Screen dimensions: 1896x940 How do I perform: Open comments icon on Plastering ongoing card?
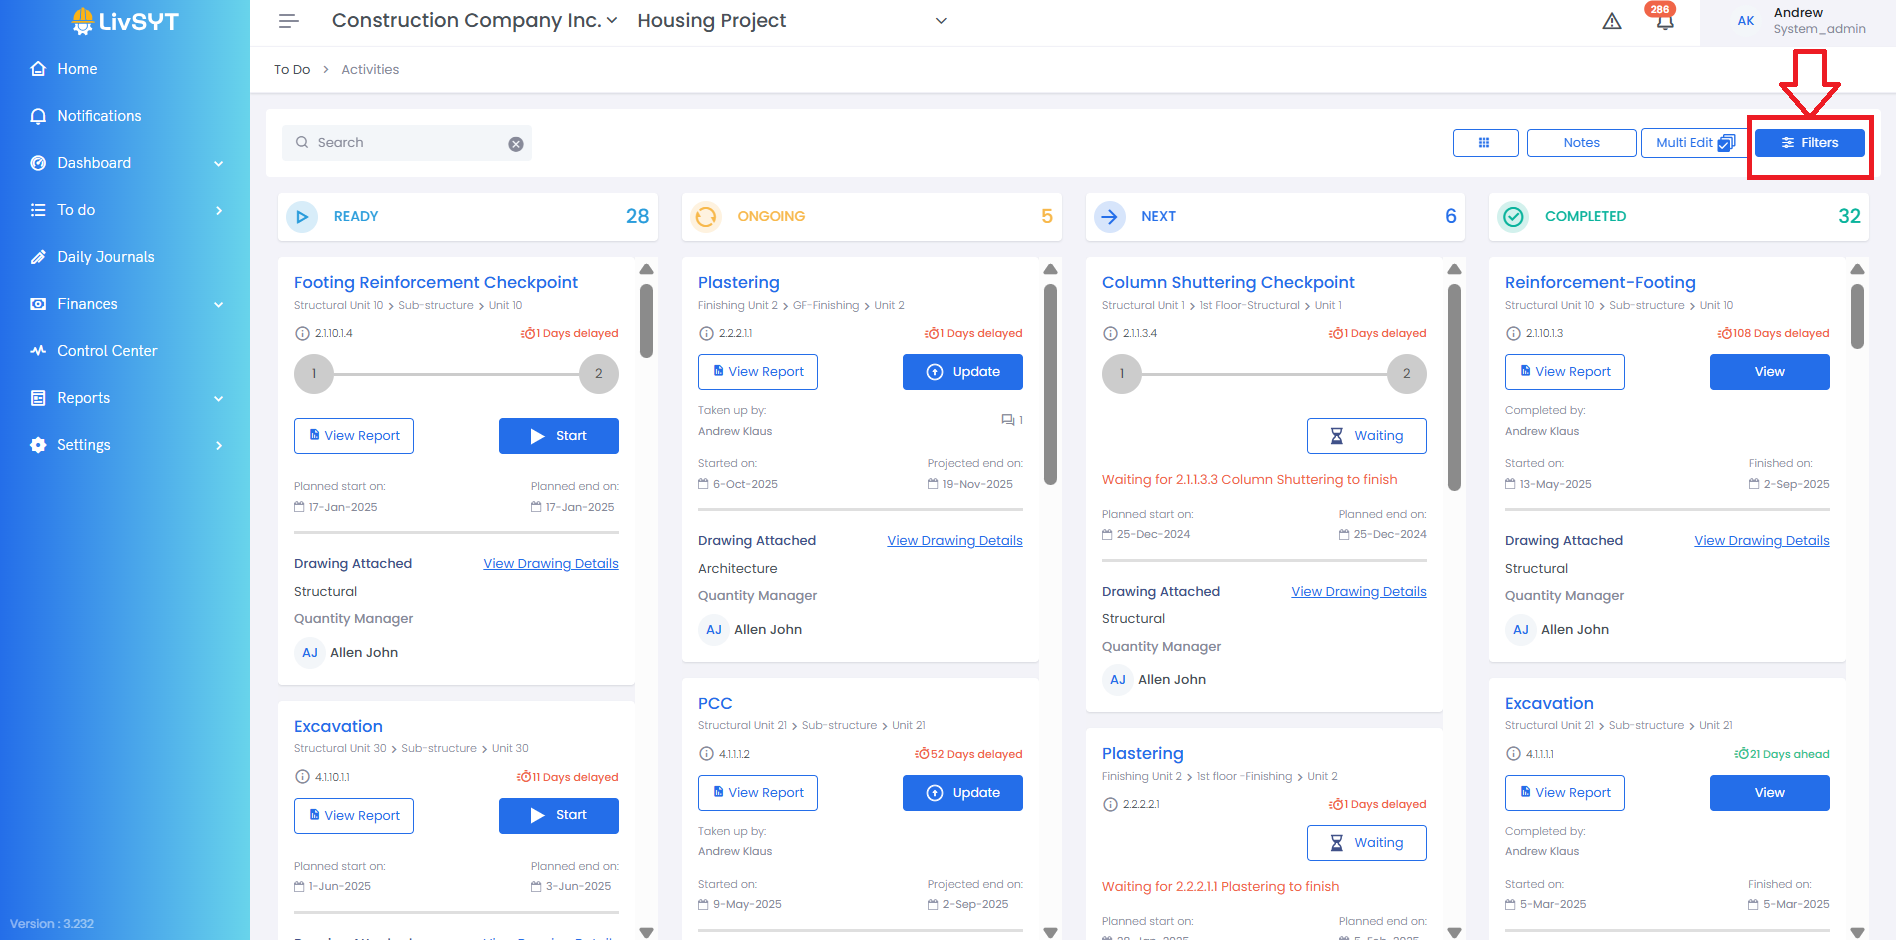click(1010, 420)
